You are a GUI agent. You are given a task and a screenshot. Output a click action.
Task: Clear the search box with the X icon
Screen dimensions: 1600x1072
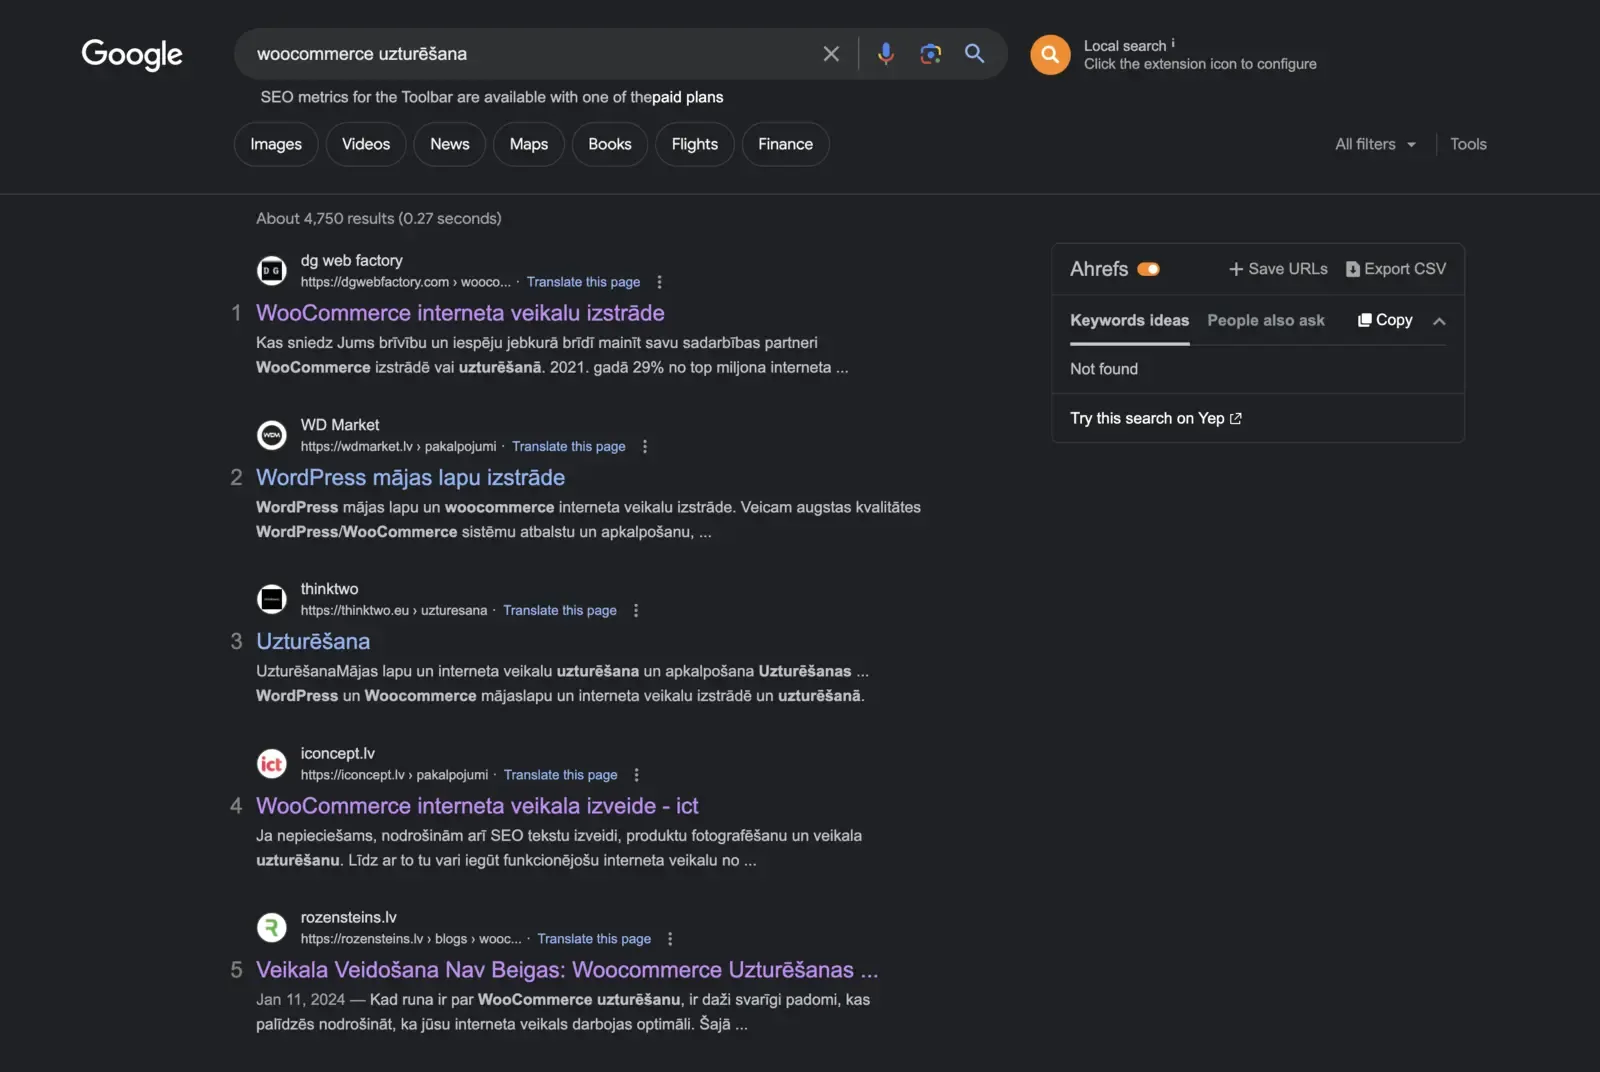[x=831, y=54]
